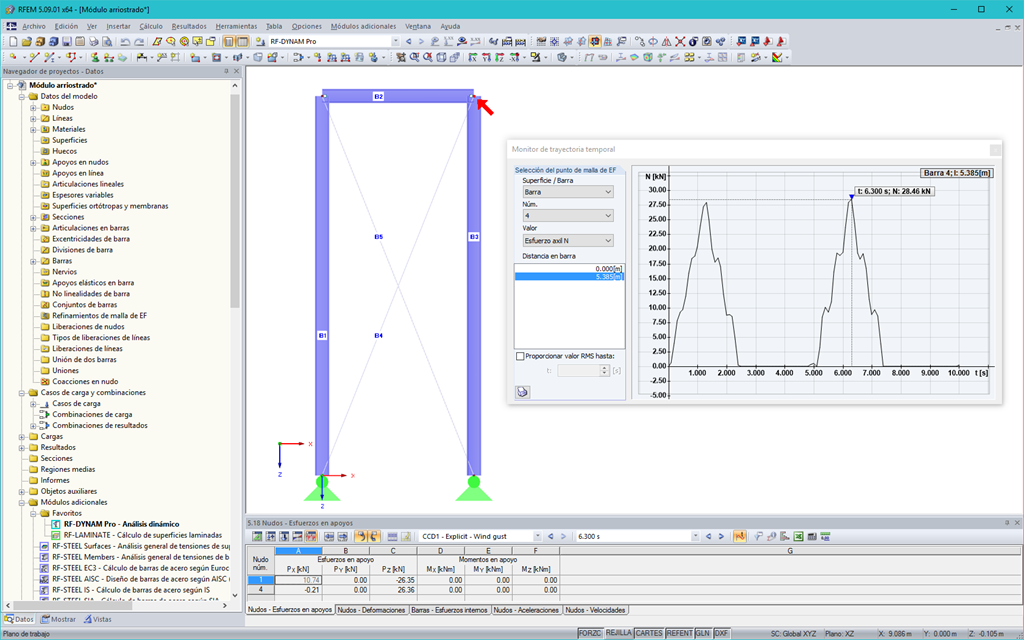Toggle the FORZC status bar button
1024x640 pixels.
click(x=590, y=633)
